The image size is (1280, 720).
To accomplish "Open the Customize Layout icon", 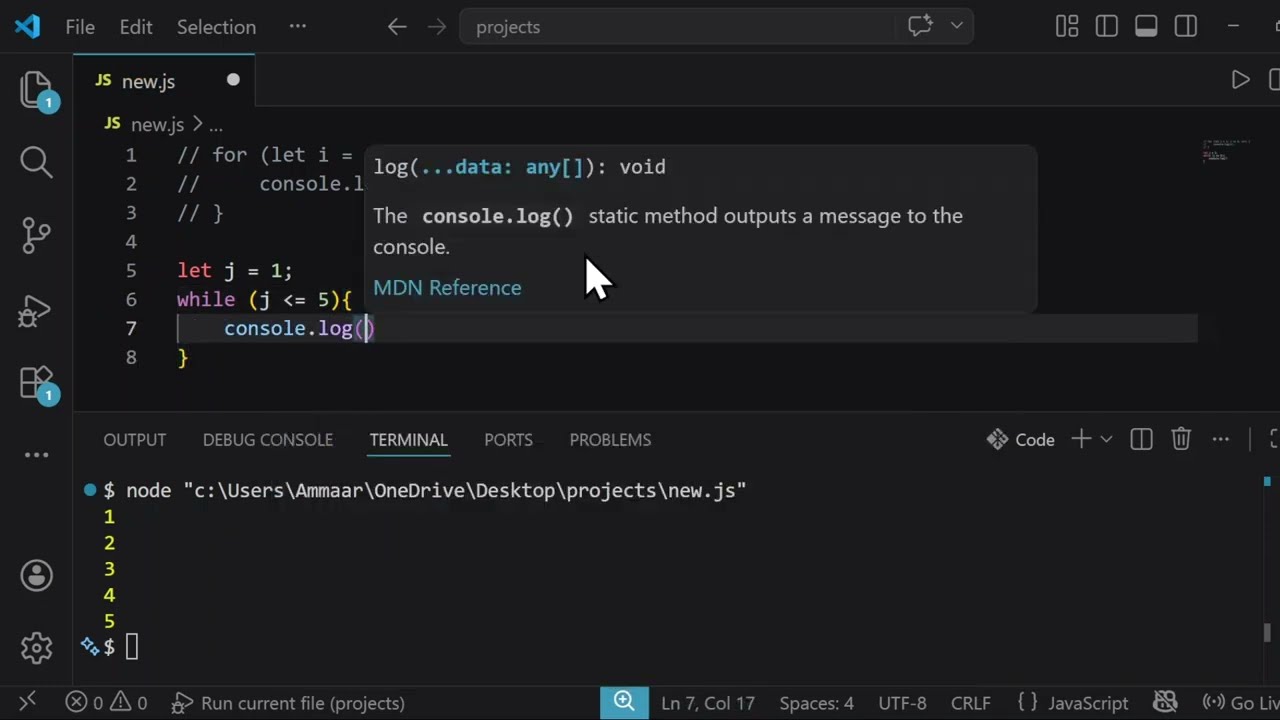I will [x=1067, y=27].
